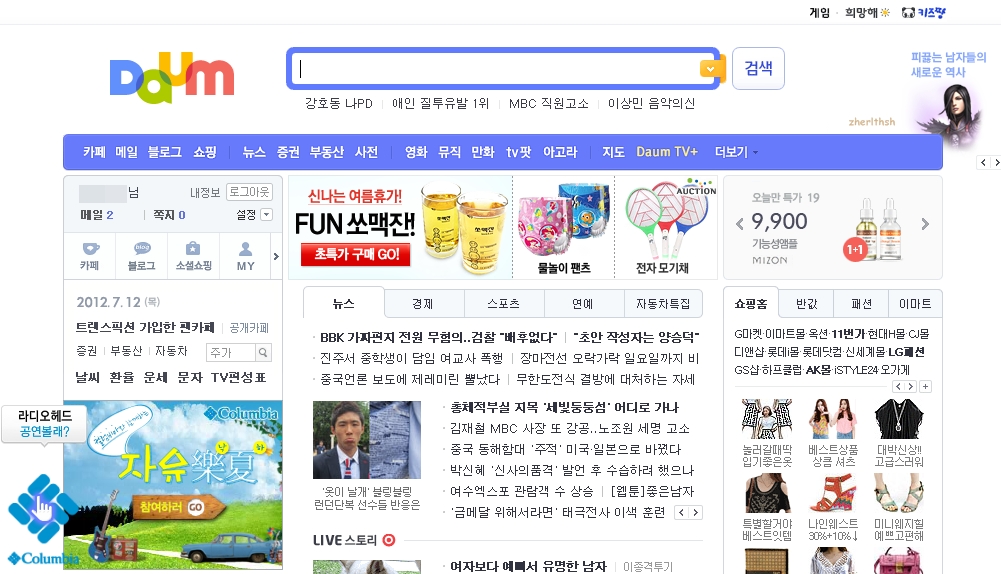Screen dimensions: 1001x574
Task: Select the 패션 shopping tab
Action: (x=861, y=304)
